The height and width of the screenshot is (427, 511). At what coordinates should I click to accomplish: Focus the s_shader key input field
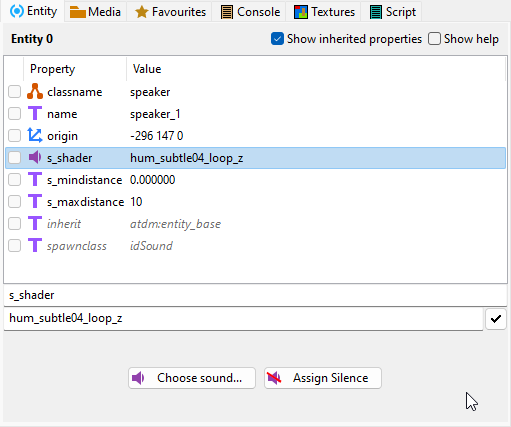point(255,295)
